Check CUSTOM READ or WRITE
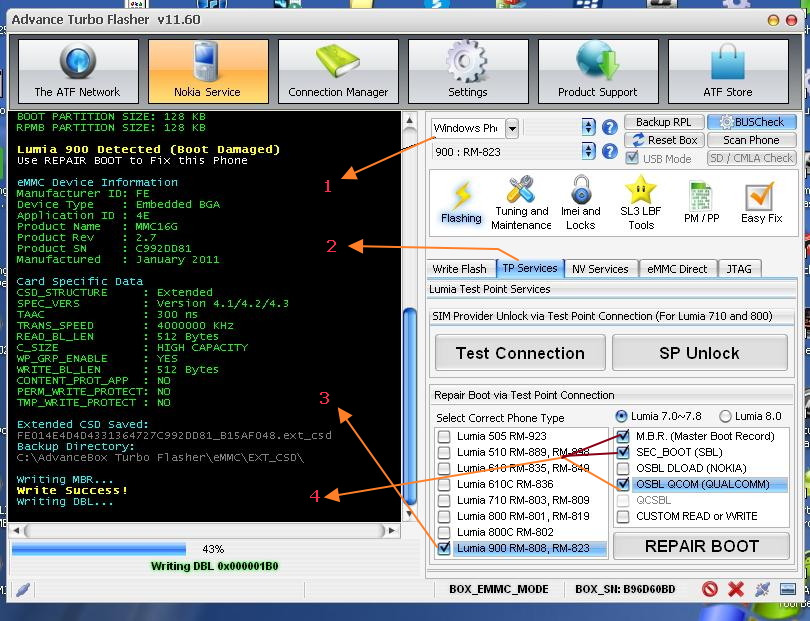 click(x=623, y=516)
